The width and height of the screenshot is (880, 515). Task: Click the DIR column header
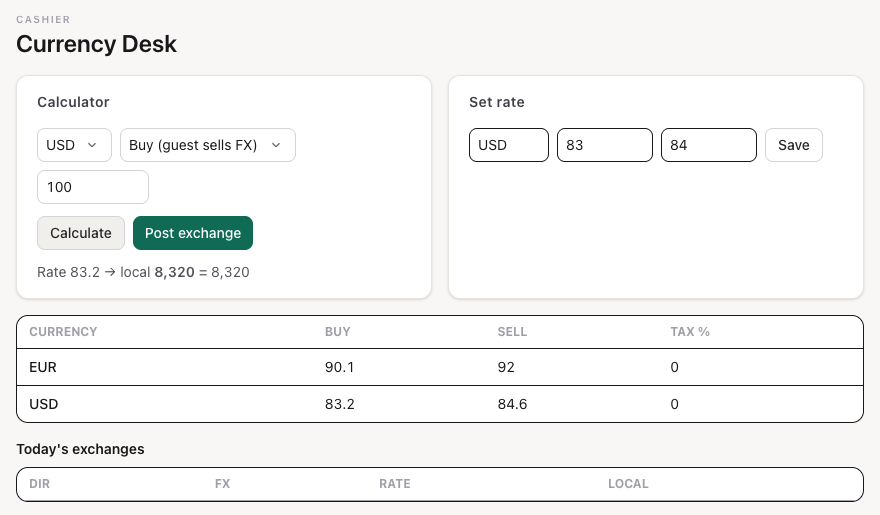39,484
